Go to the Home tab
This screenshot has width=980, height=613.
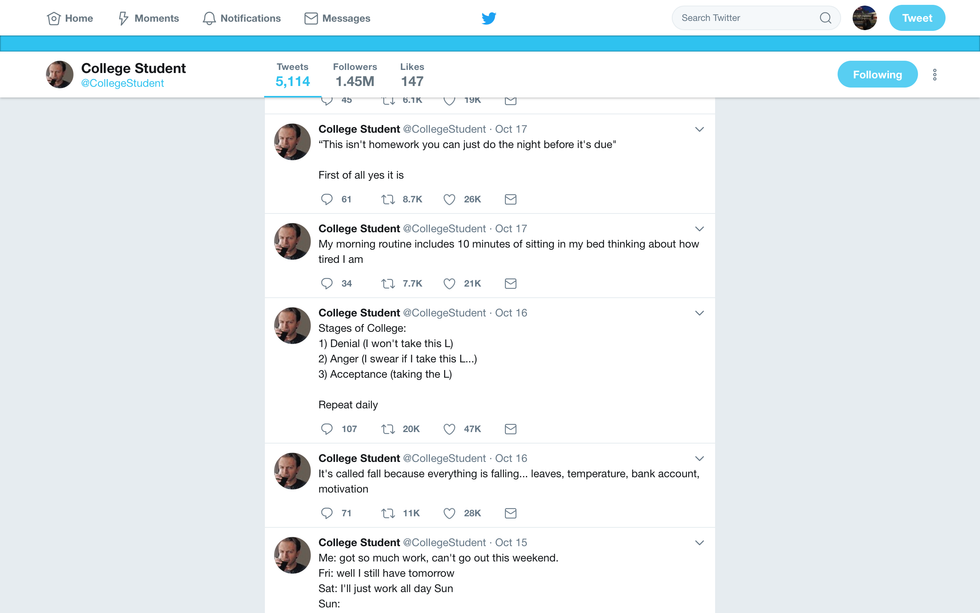(70, 18)
